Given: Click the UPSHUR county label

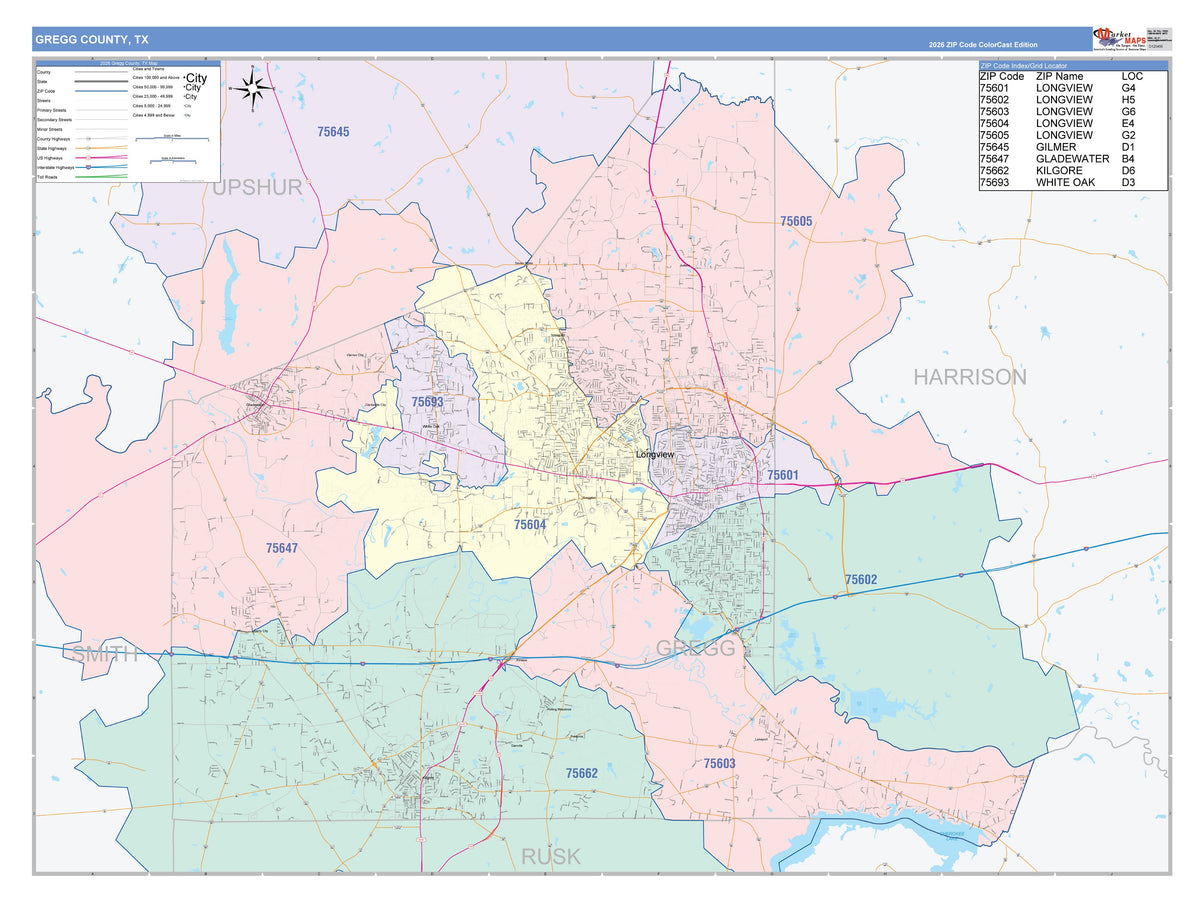Looking at the screenshot, I should (x=257, y=187).
